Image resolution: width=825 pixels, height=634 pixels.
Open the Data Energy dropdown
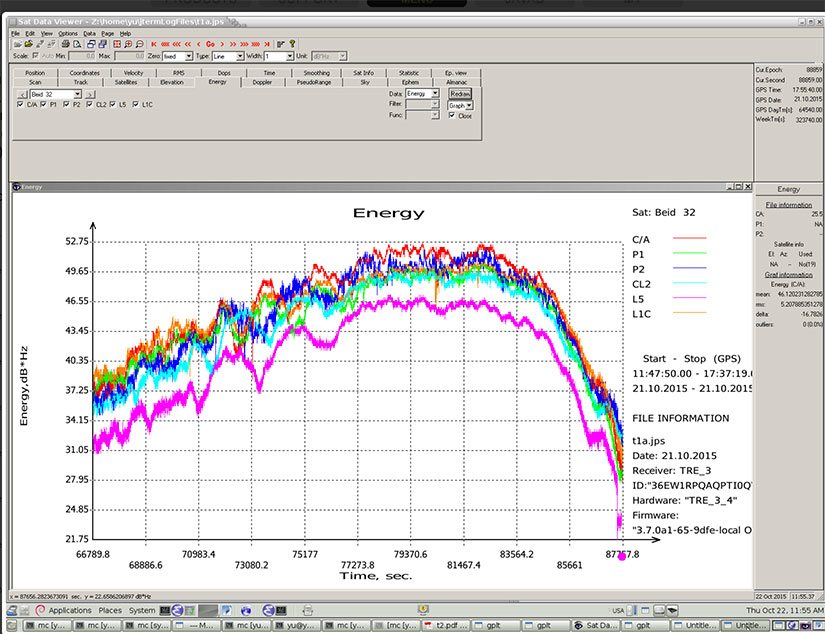point(434,93)
